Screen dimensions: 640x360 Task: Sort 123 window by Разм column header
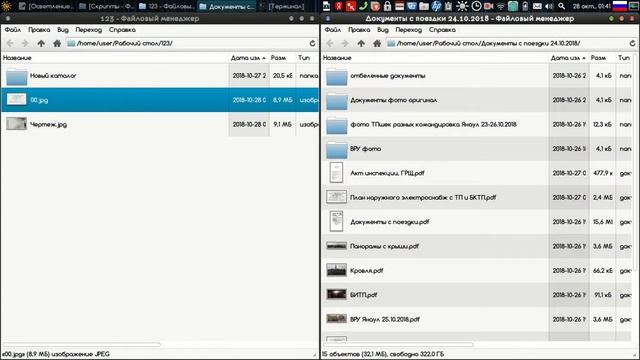tap(282, 58)
